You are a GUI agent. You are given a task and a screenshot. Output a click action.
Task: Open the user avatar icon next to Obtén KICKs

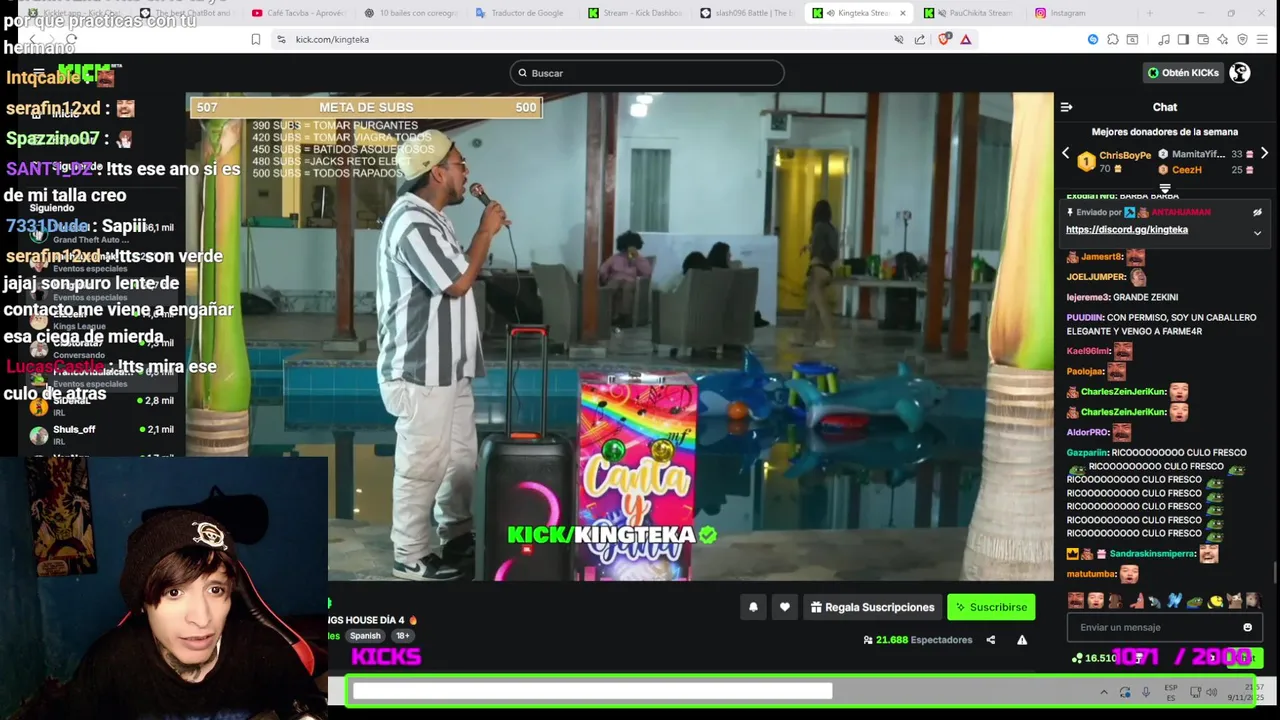coord(1240,72)
